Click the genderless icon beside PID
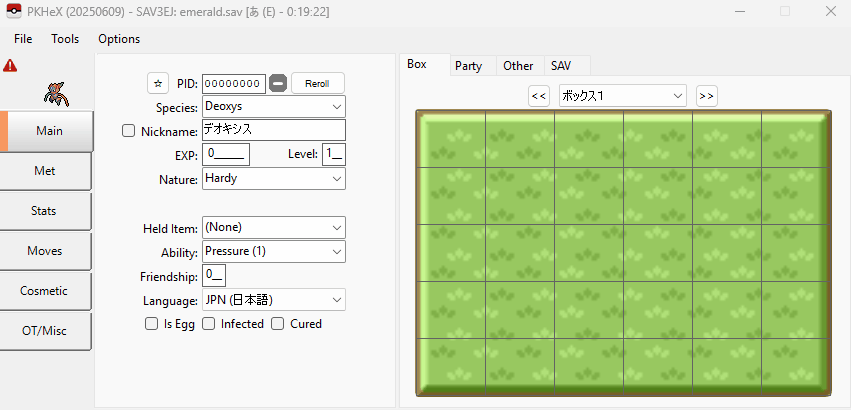This screenshot has width=851, height=410. tap(278, 84)
